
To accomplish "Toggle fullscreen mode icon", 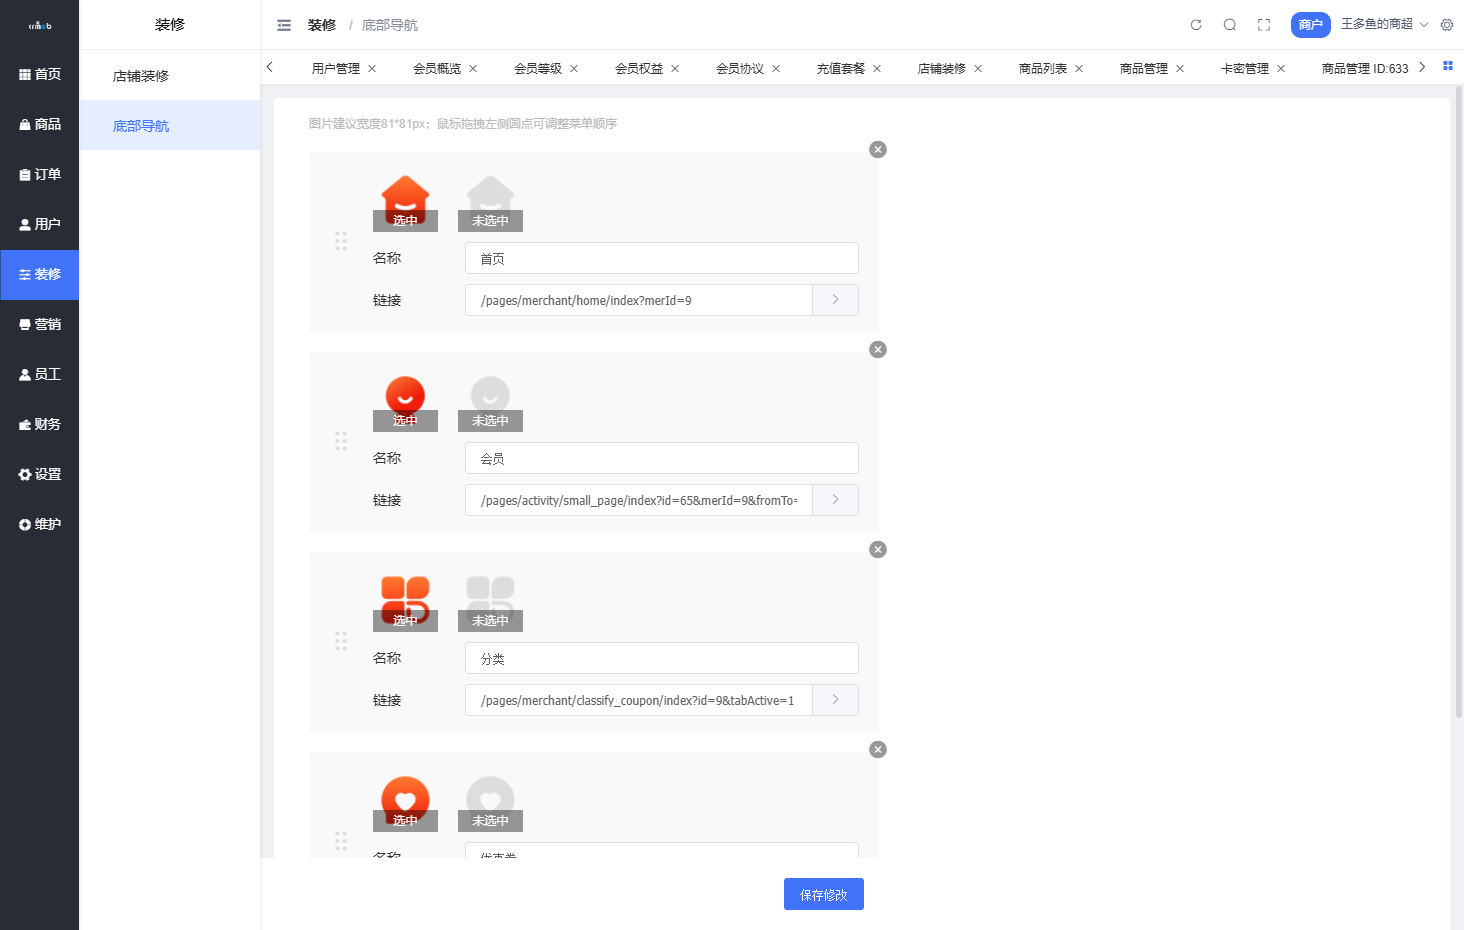I will (x=1264, y=25).
